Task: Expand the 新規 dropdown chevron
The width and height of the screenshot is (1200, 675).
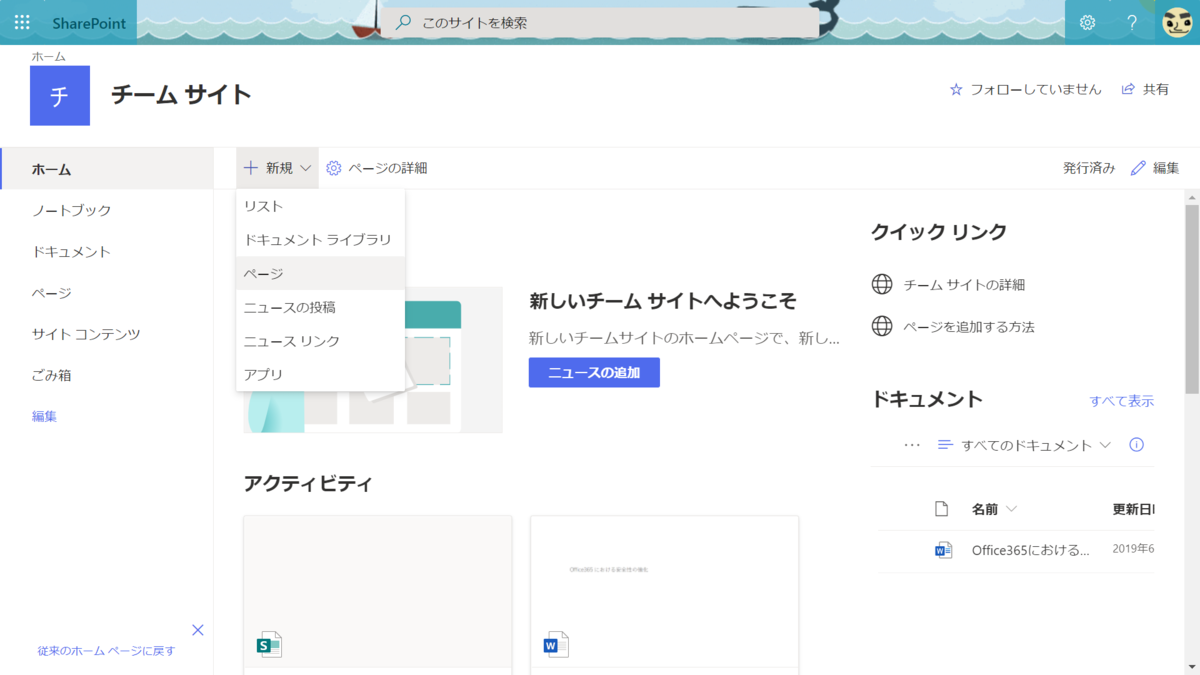Action: click(x=305, y=168)
